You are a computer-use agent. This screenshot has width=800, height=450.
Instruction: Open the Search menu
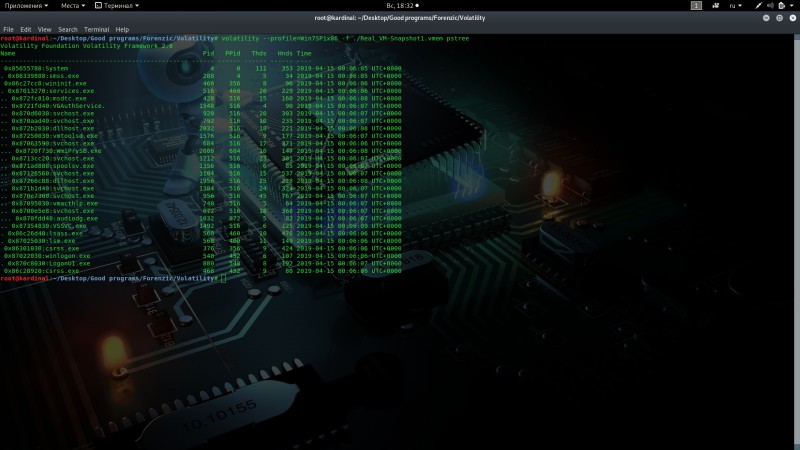point(67,30)
